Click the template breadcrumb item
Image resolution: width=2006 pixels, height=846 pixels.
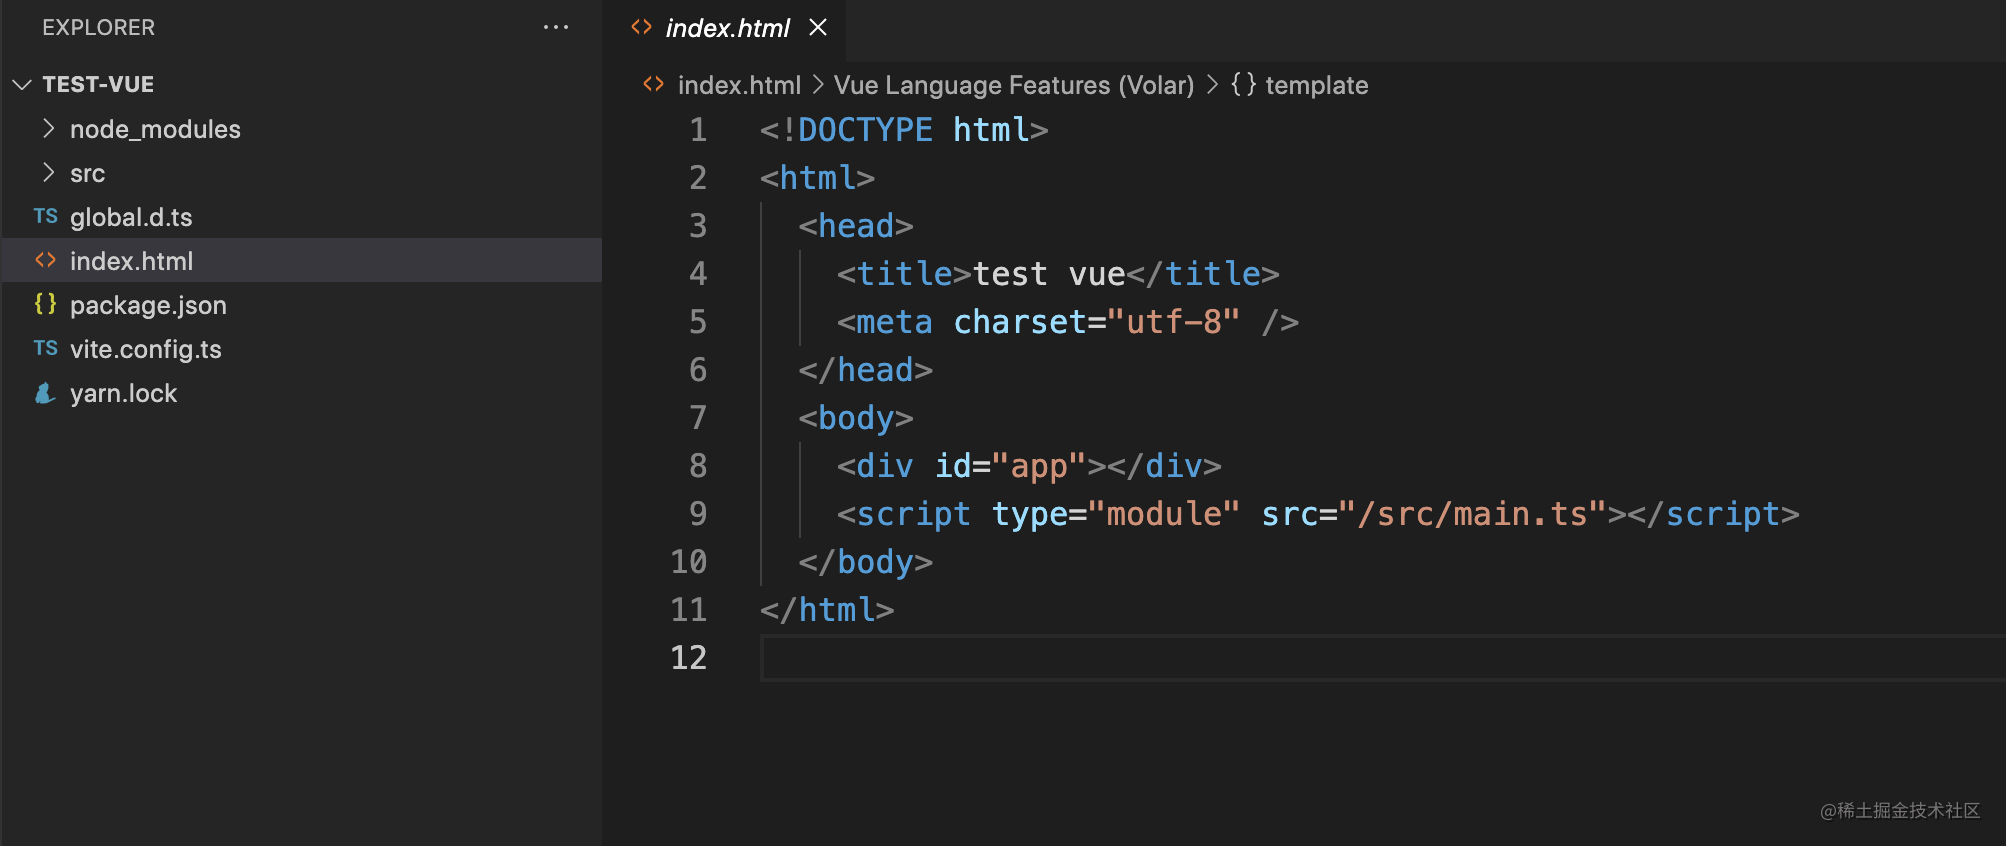(1316, 85)
